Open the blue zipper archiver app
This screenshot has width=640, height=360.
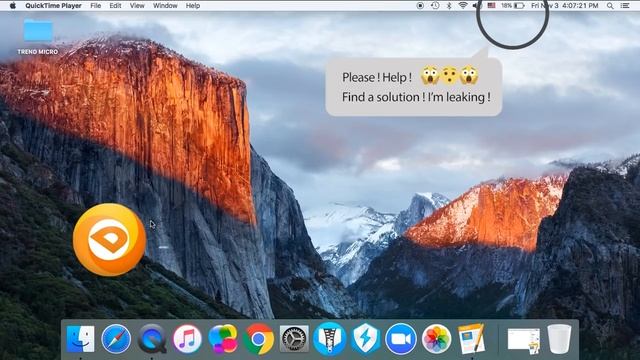pos(329,339)
